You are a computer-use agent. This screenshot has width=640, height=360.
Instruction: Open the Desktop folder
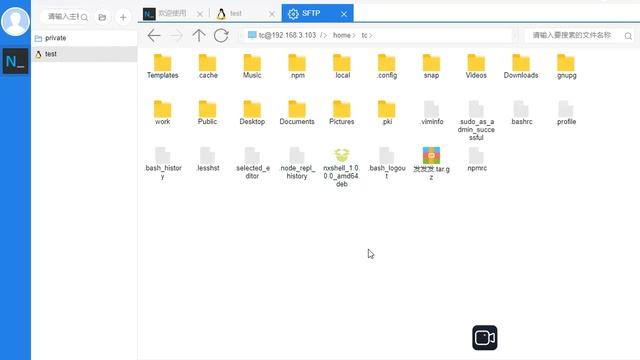click(x=252, y=113)
